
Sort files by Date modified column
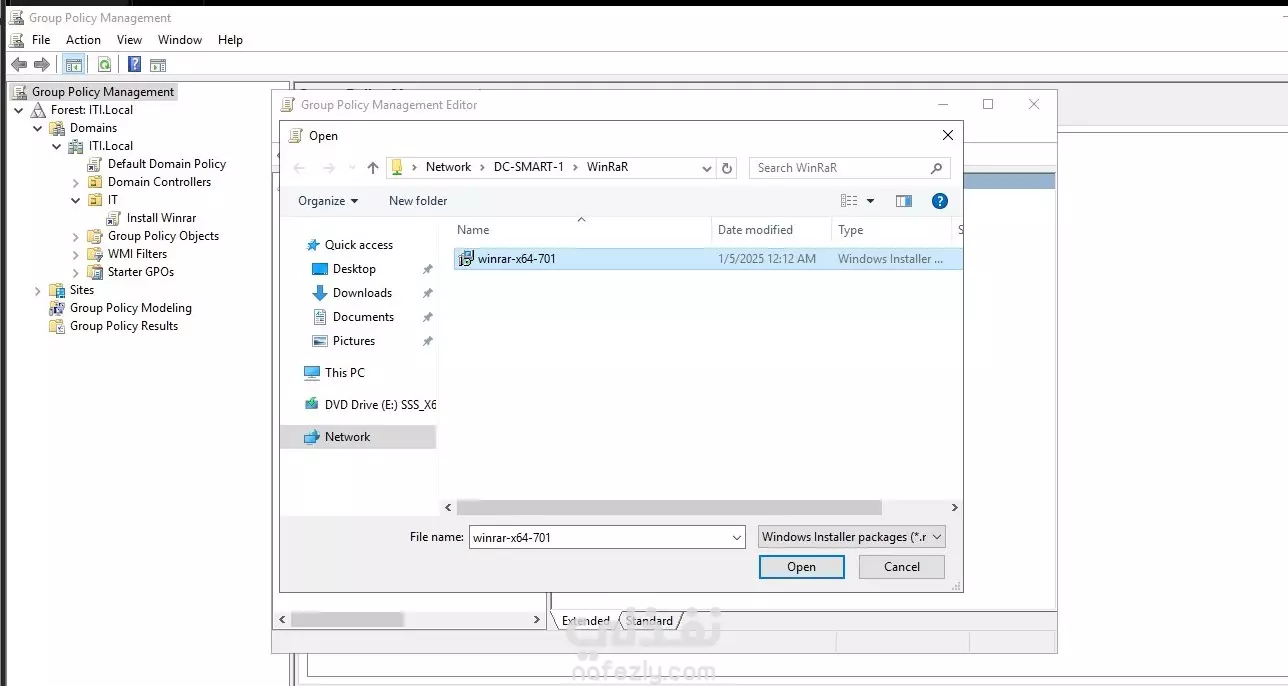click(771, 230)
